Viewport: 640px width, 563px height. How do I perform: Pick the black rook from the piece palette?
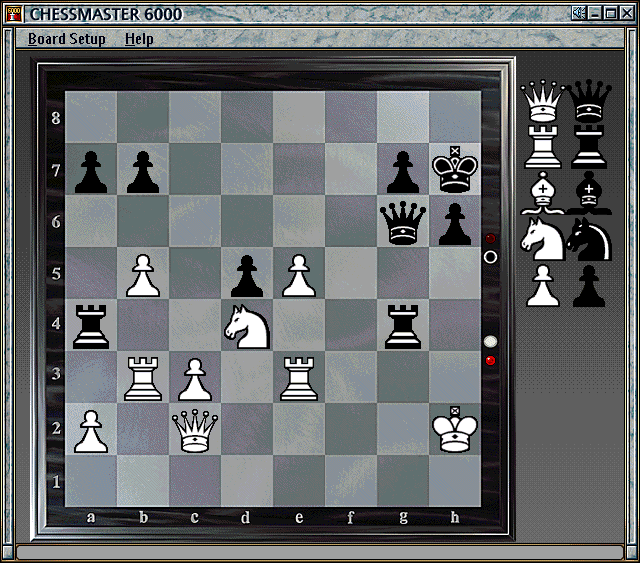click(589, 147)
